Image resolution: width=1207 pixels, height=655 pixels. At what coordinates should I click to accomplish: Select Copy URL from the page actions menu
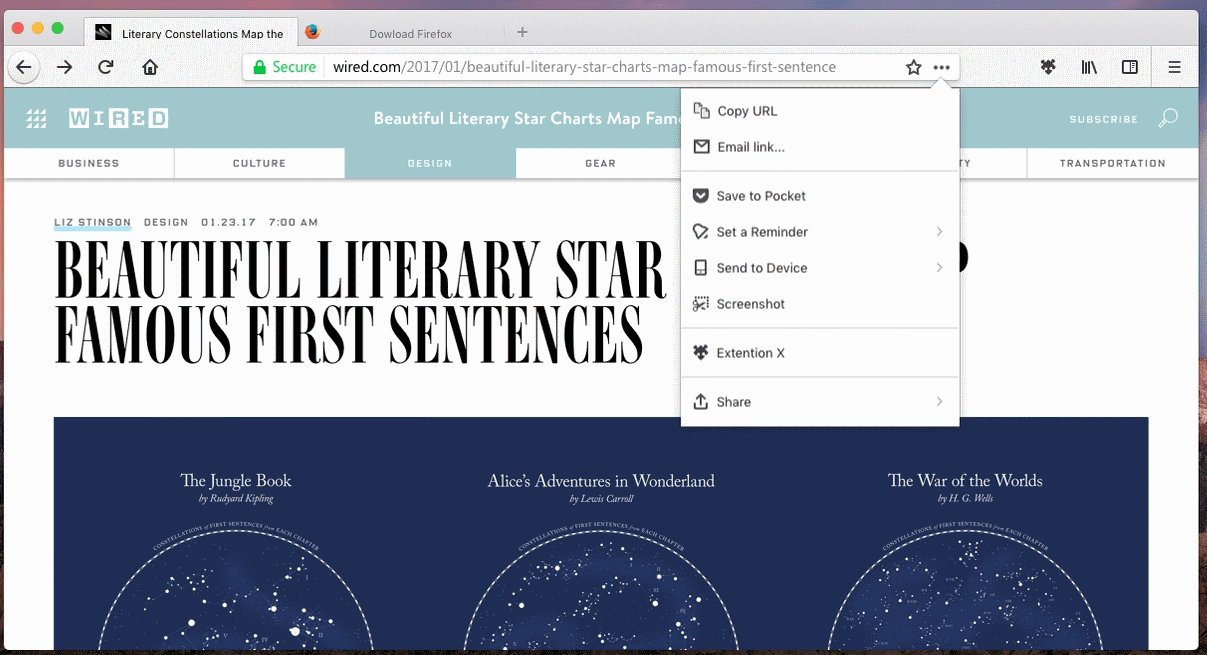(x=748, y=111)
